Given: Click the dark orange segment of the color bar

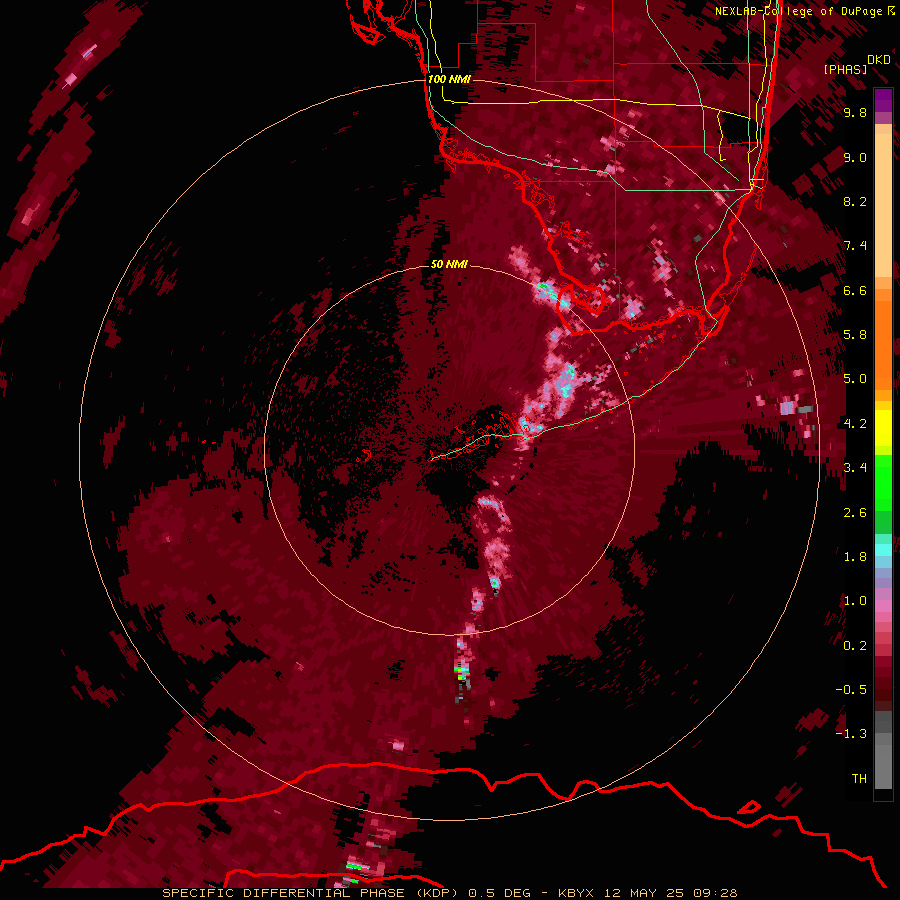Looking at the screenshot, I should point(883,345).
